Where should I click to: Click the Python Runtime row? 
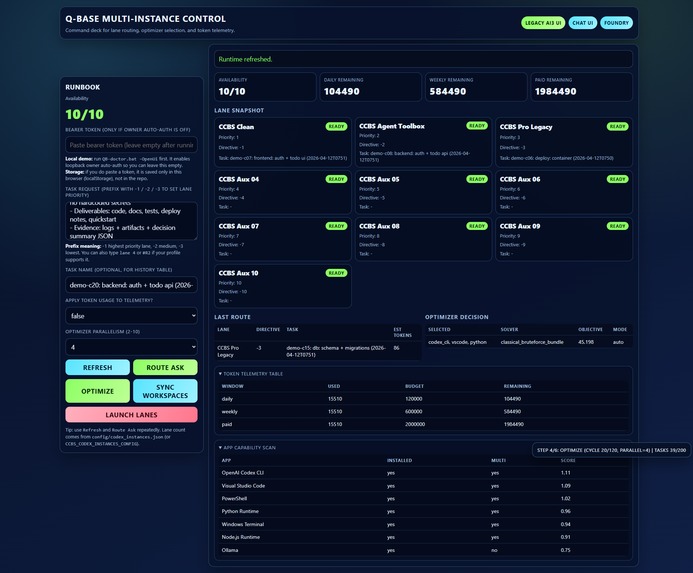[423, 511]
